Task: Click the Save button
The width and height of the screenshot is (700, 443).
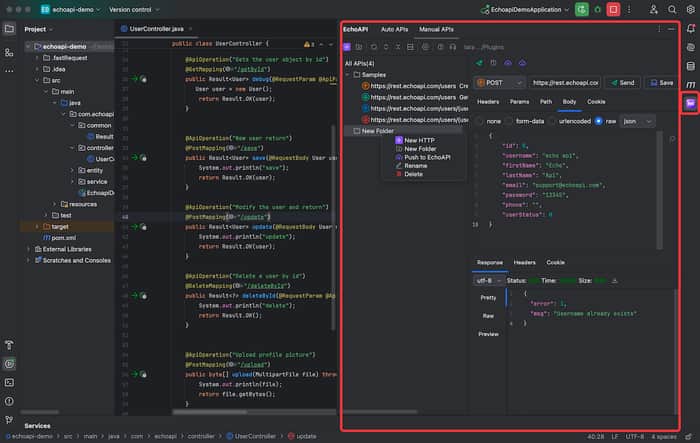Action: (662, 83)
